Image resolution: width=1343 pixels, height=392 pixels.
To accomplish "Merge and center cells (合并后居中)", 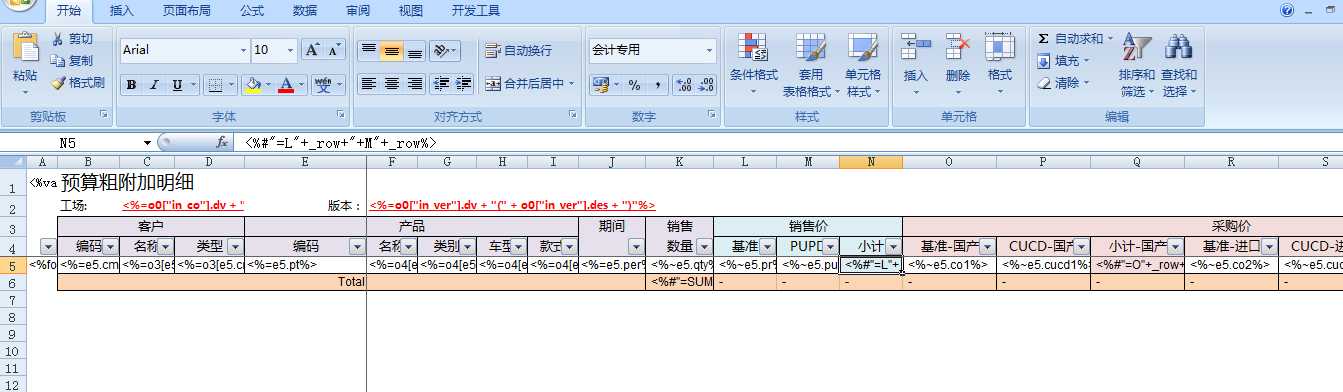I will (x=530, y=84).
